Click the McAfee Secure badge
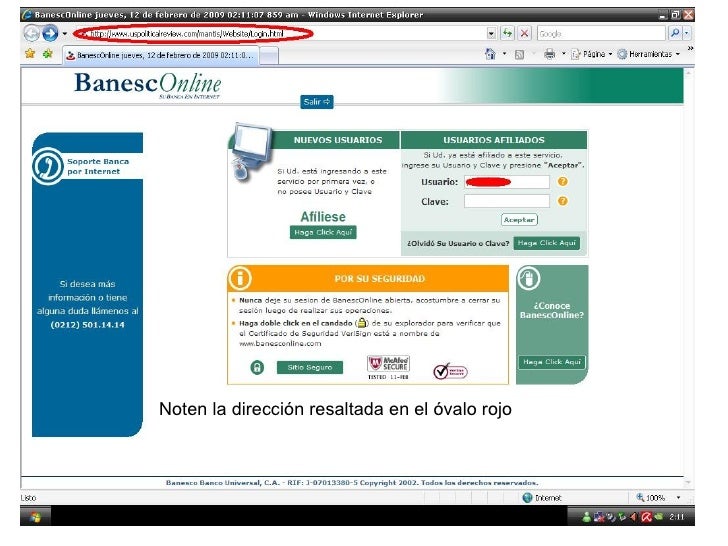 [388, 364]
